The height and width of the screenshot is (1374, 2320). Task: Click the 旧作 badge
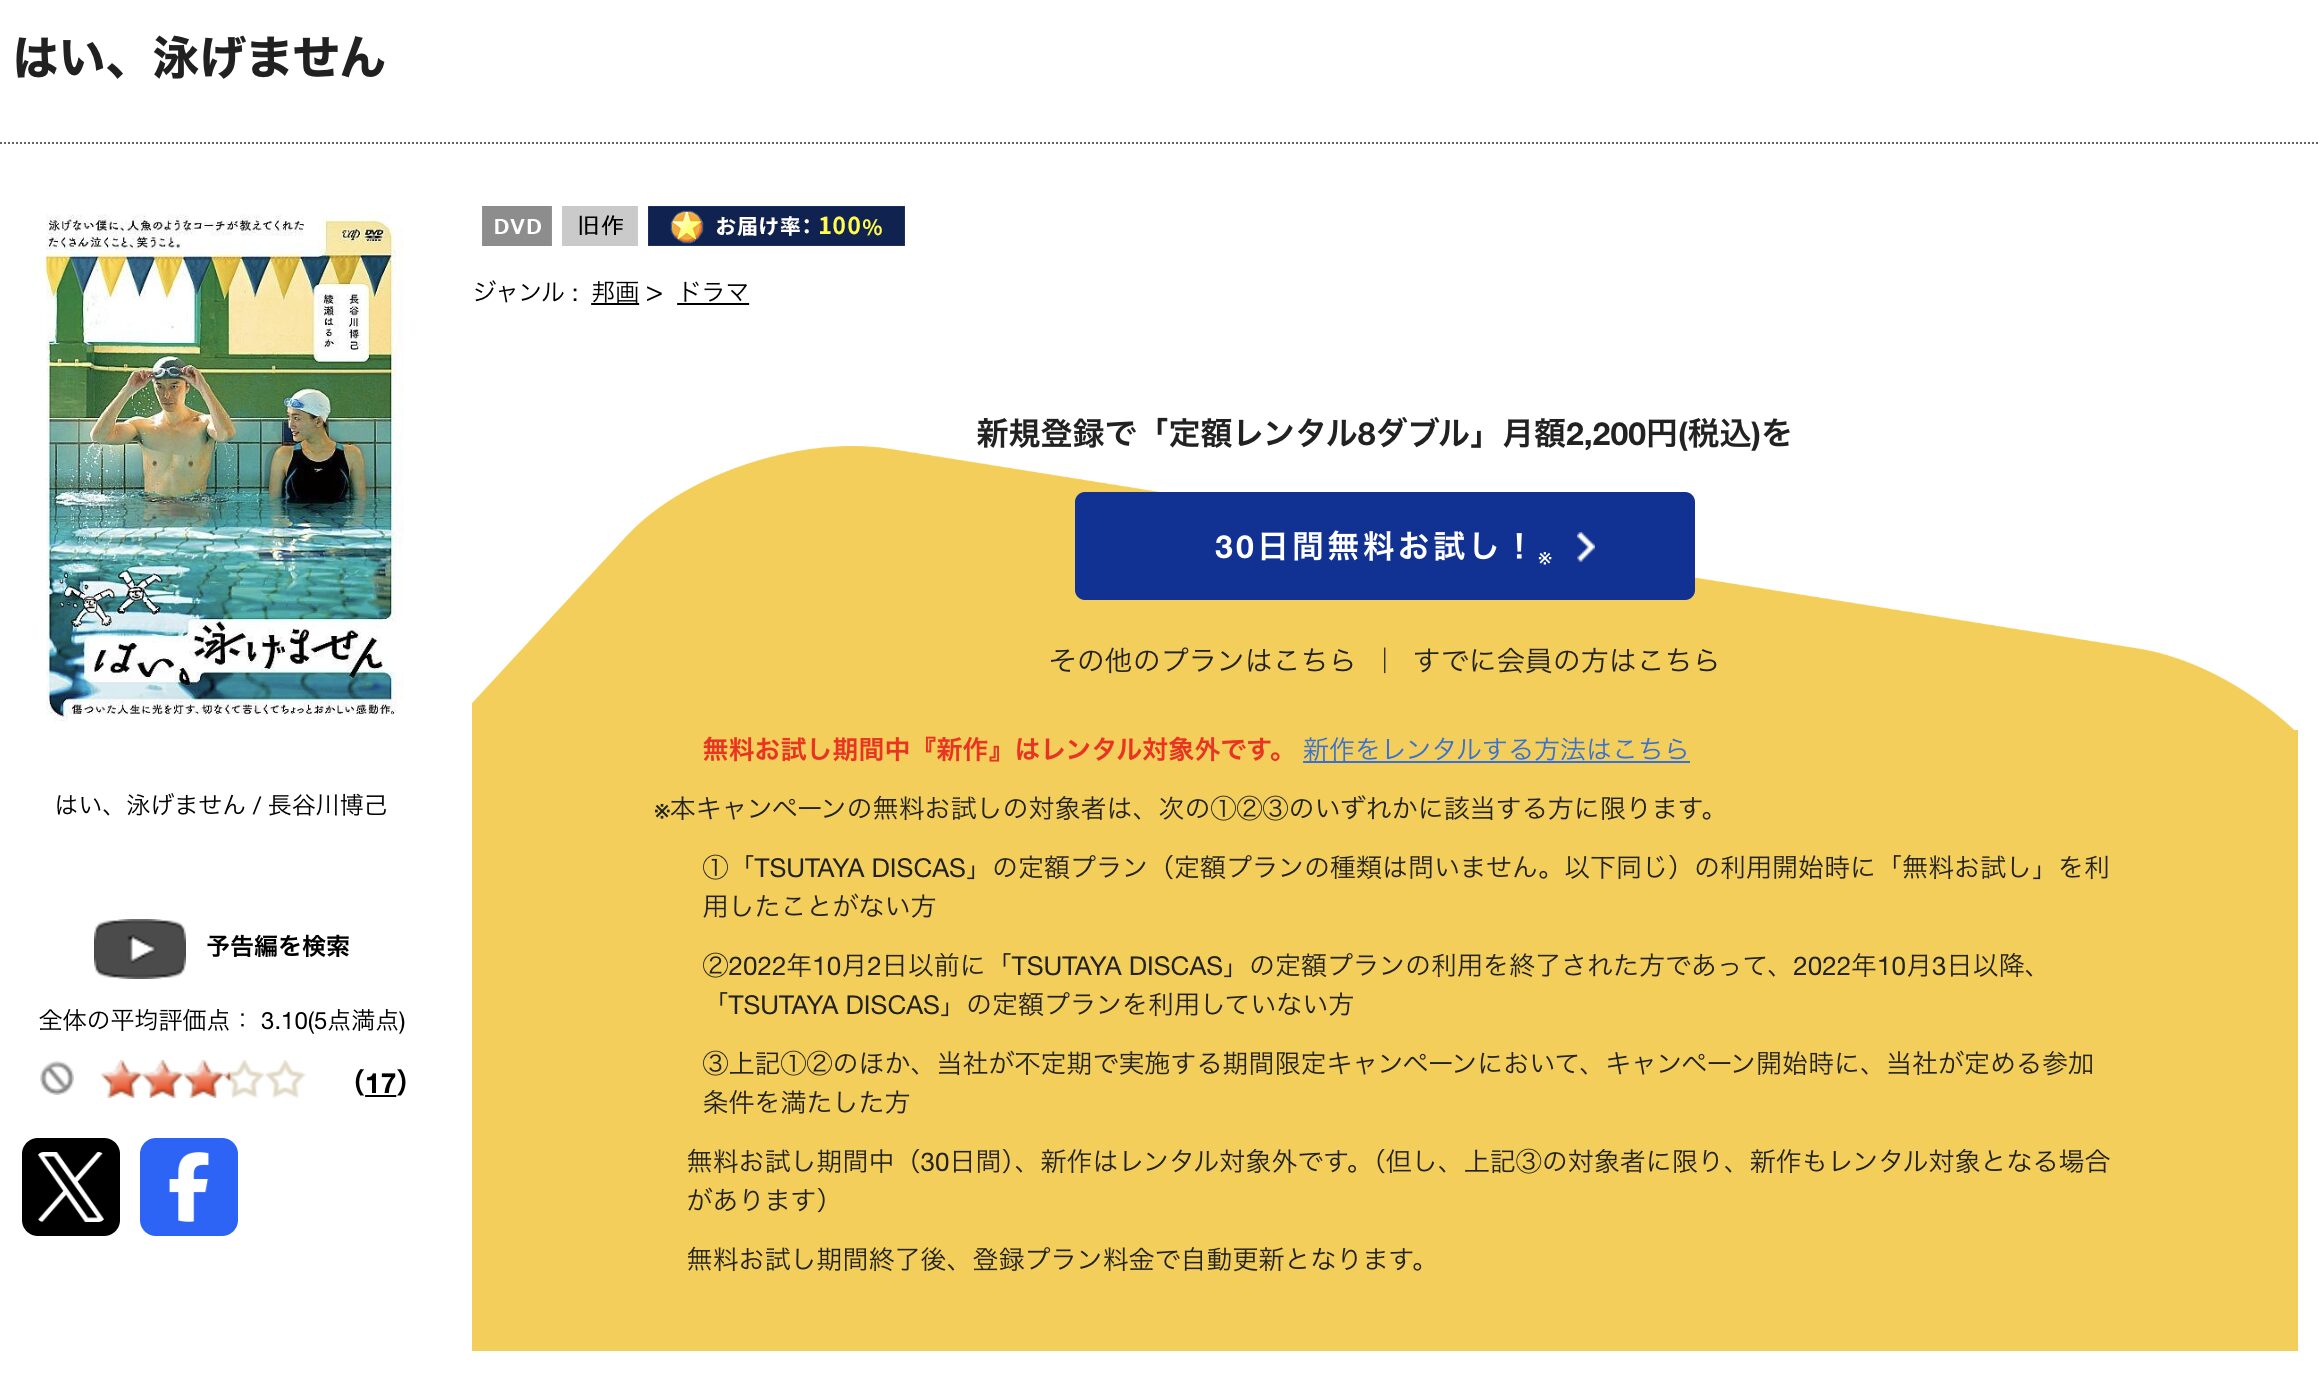(600, 226)
